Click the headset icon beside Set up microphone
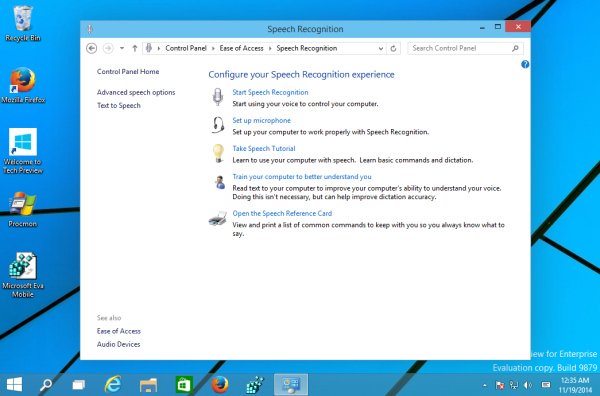Screen dimensions: 600x396 click(218, 125)
